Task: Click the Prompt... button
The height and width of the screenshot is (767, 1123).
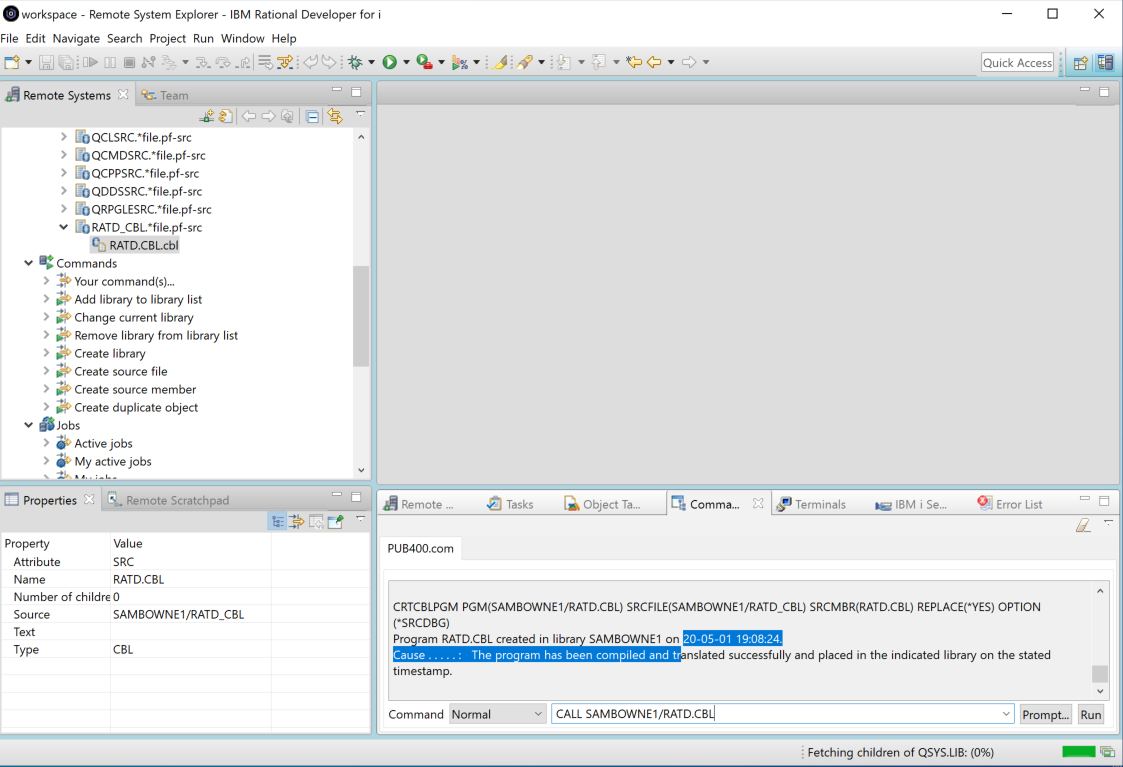Action: (1045, 714)
